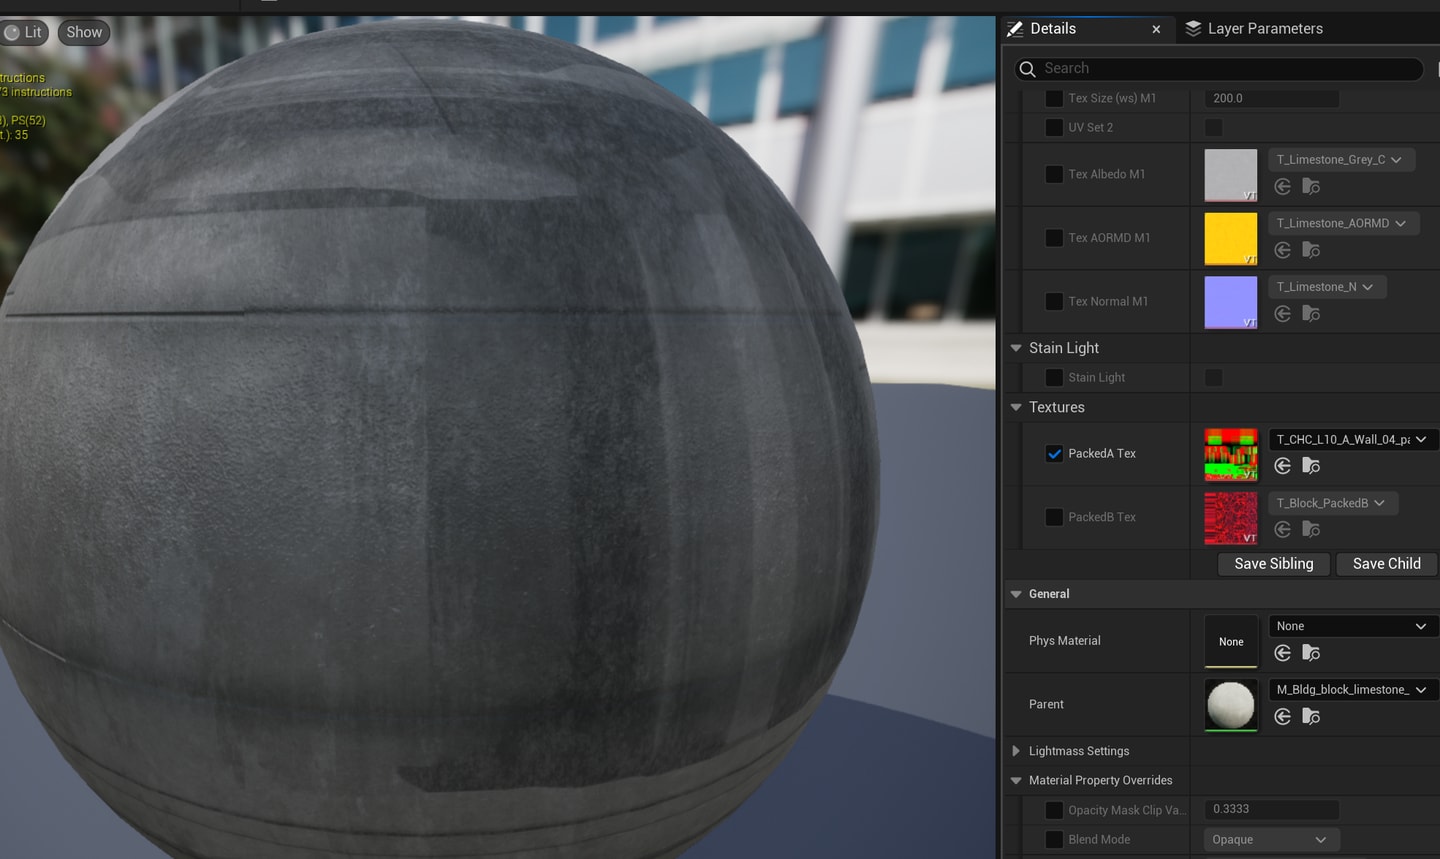Open the Blend Mode Opaque dropdown
Viewport: 1440px width, 859px height.
1272,840
